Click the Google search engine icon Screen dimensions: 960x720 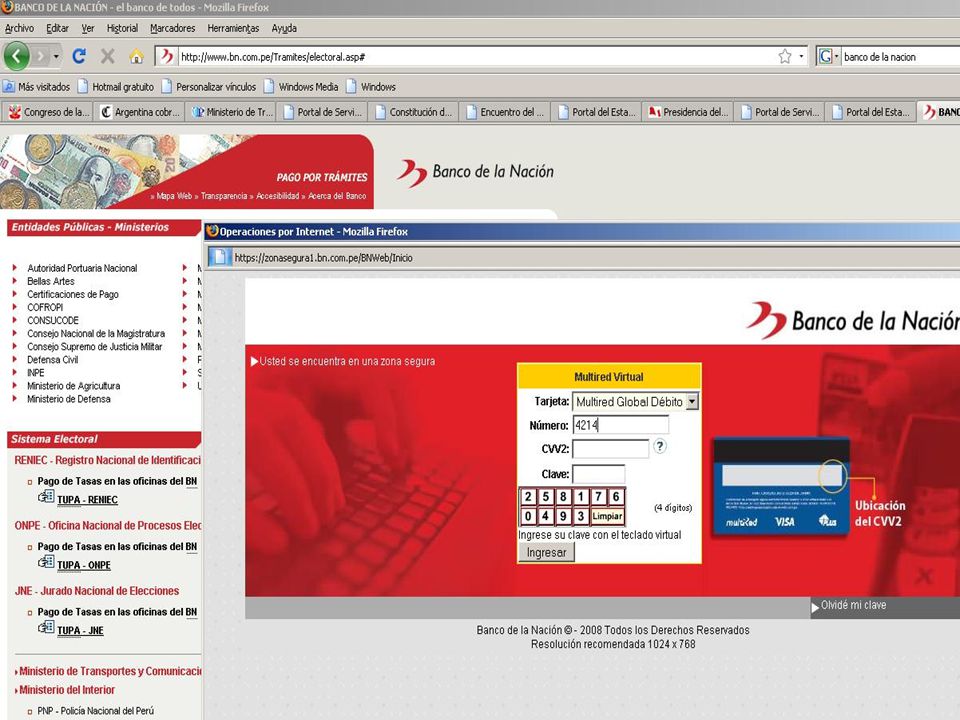point(825,56)
